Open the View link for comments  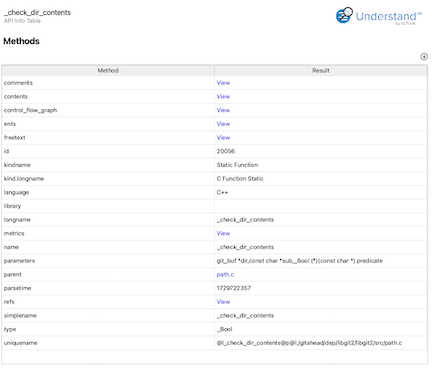pyautogui.click(x=223, y=83)
